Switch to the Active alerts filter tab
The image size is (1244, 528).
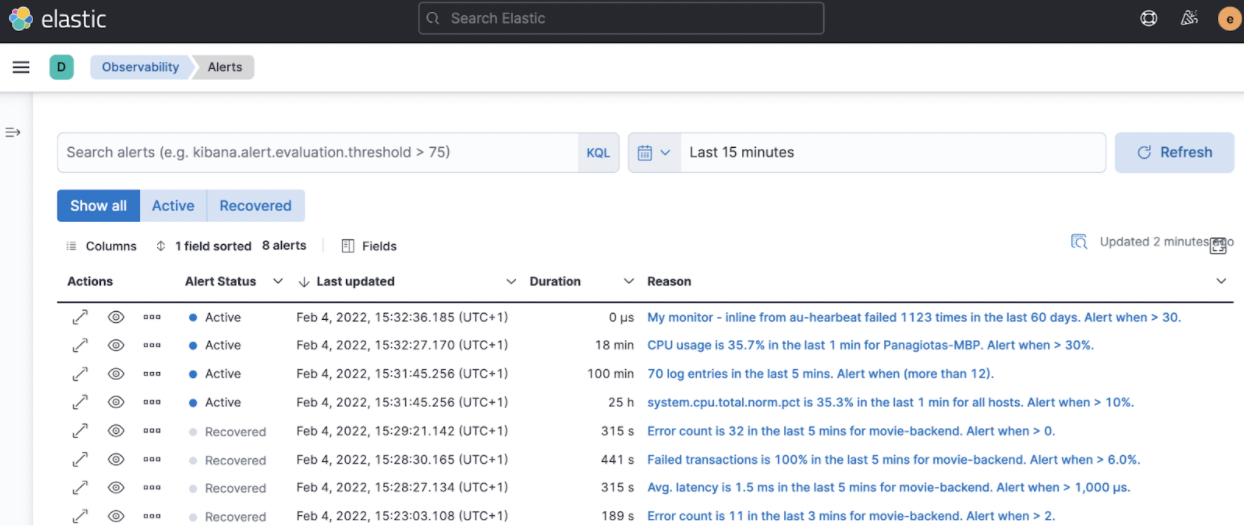[173, 206]
